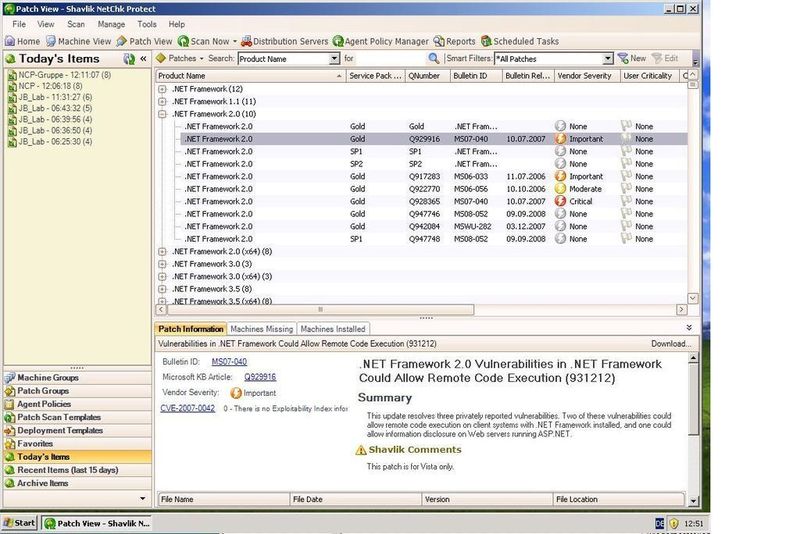Open Smart Filters dropdown *All Patches

pos(607,59)
